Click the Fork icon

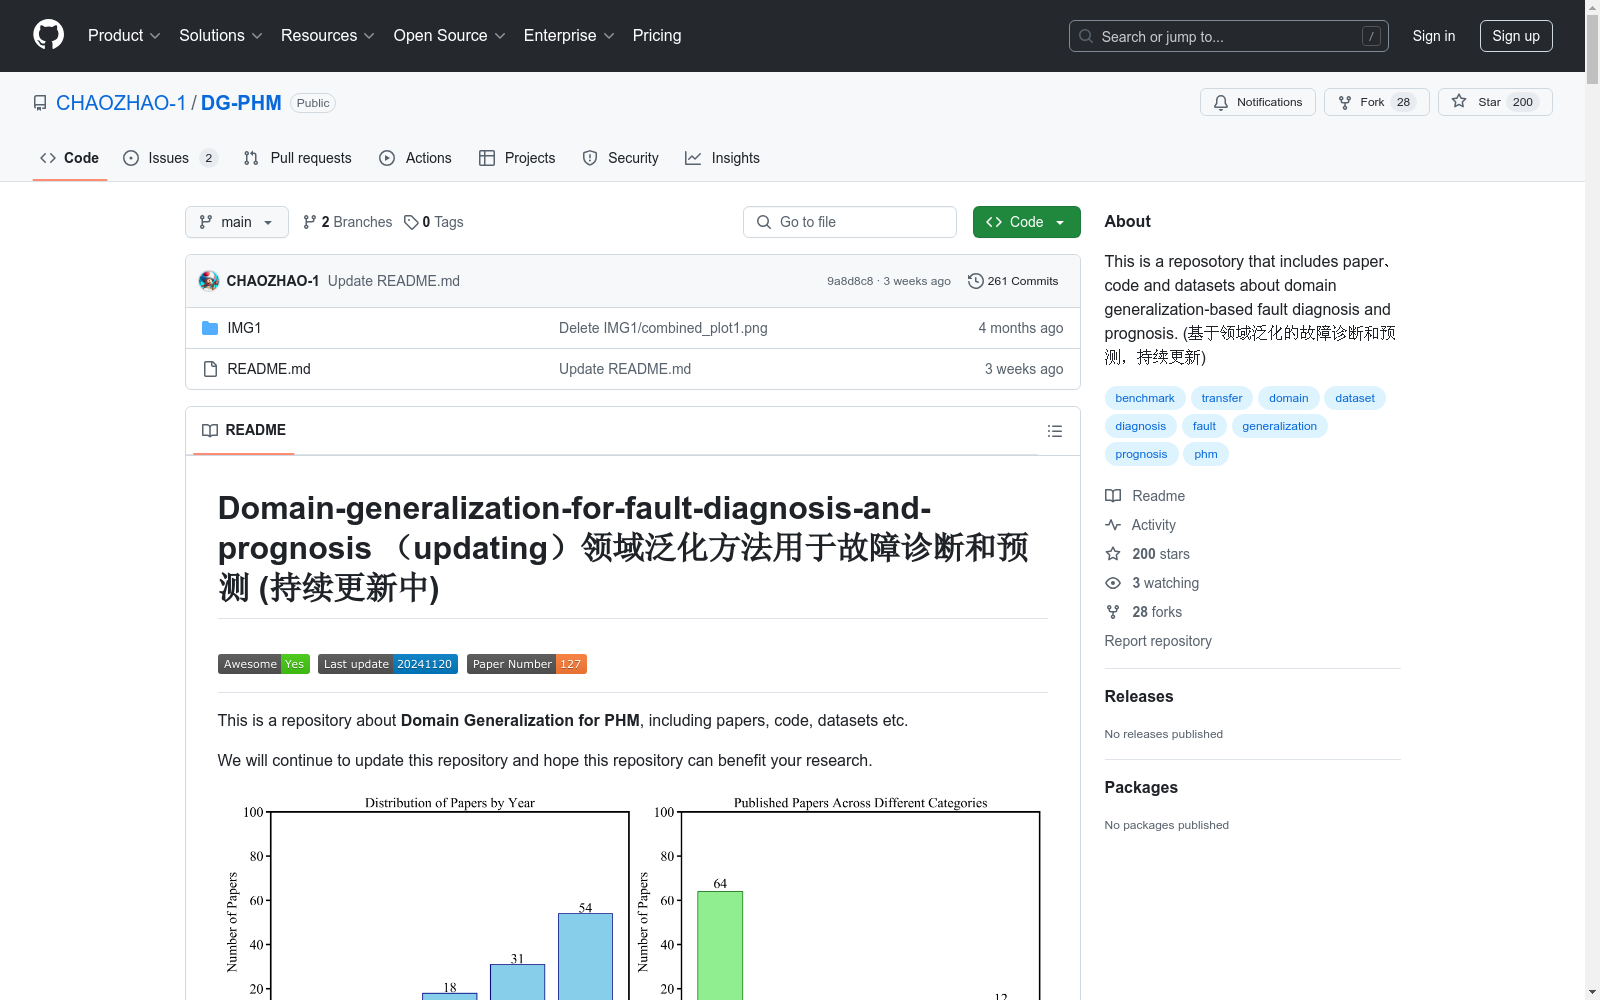tap(1345, 102)
